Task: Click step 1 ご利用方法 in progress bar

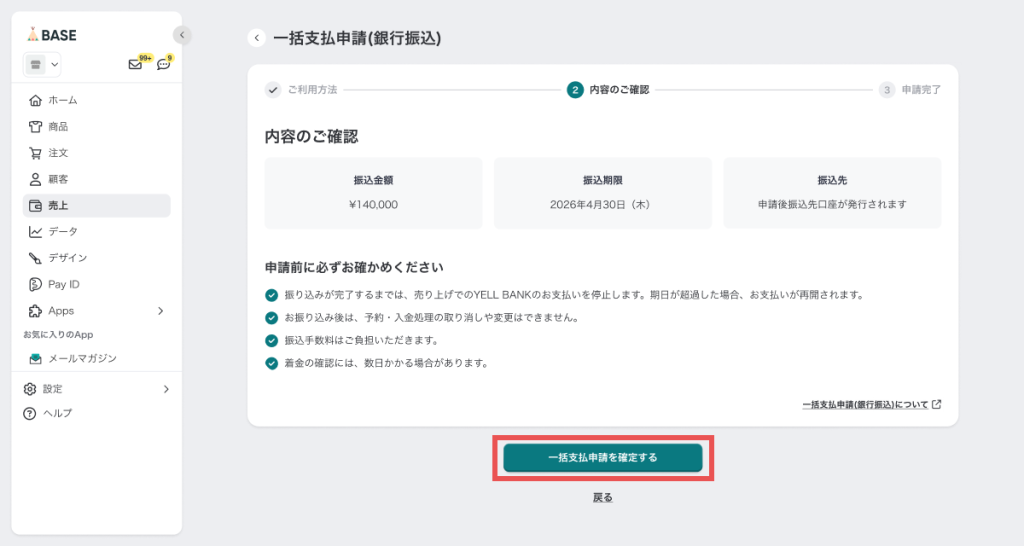Action: click(x=302, y=89)
